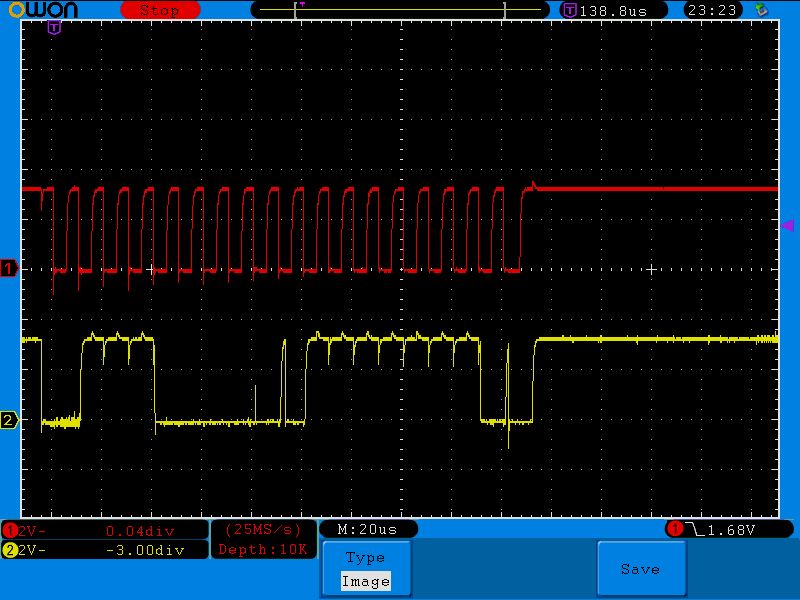Click the red circle 1 icon in CH1 readout
Screen dimensions: 800x600
pos(10,531)
